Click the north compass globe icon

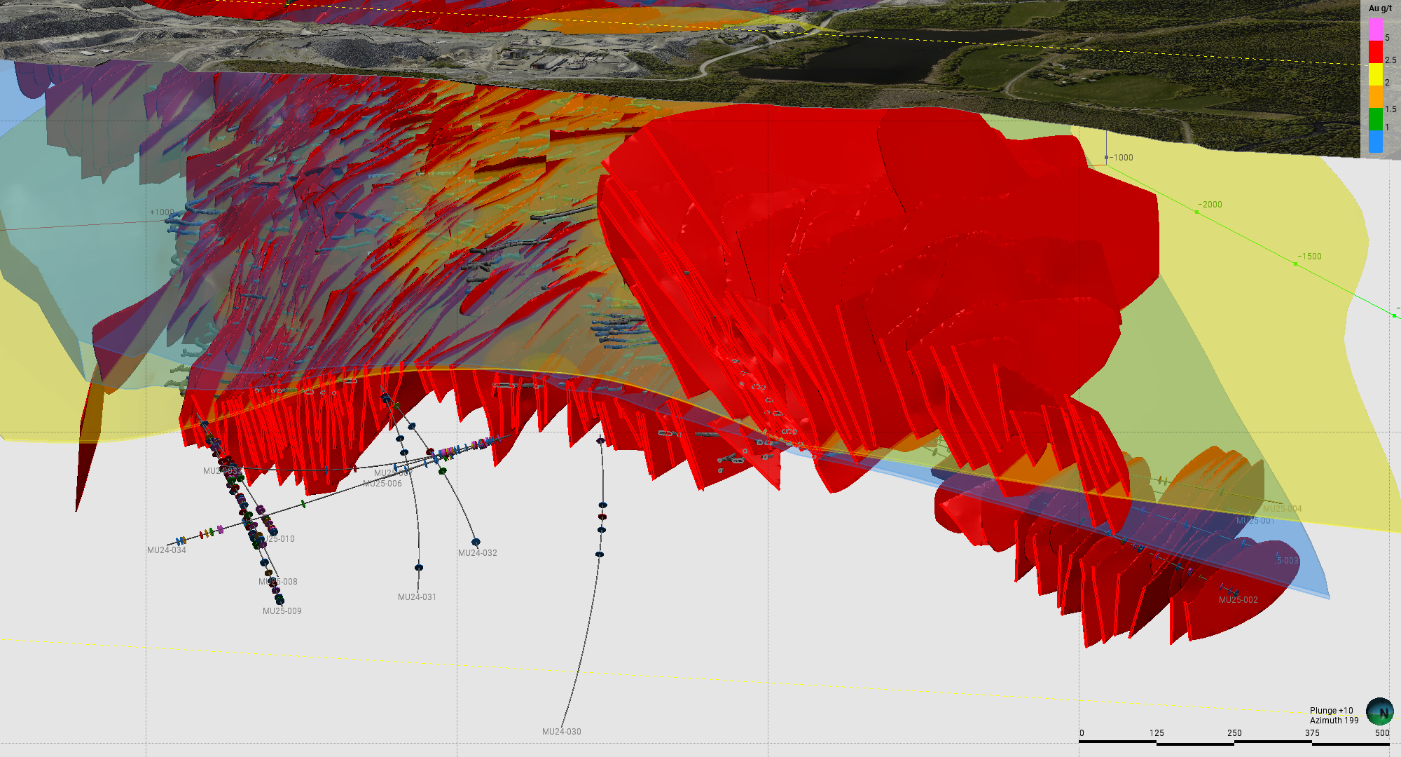coord(1380,711)
